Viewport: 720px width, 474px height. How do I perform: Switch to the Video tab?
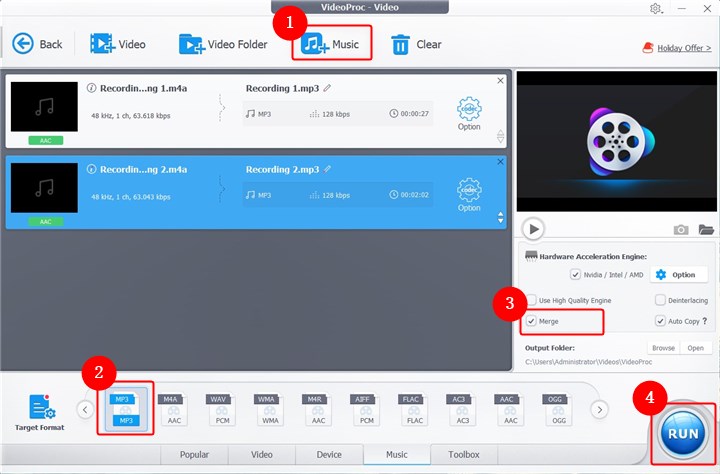[x=262, y=454]
